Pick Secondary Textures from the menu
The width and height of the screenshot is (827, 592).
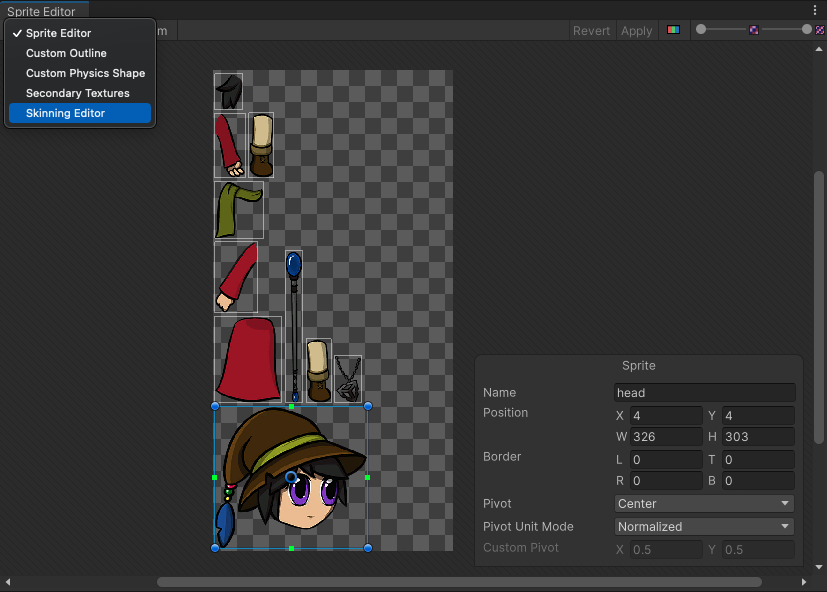(x=78, y=93)
